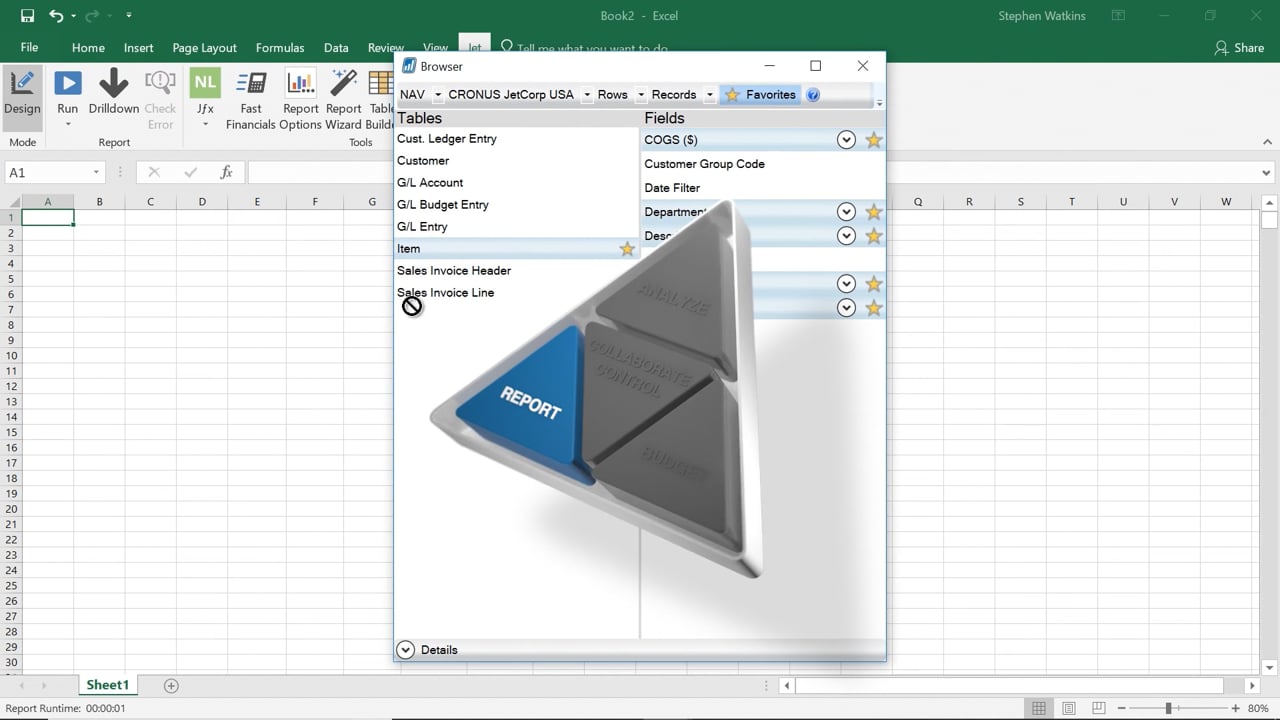Screen dimensions: 1280x720
Task: Open the Name Box dropdown arrow
Action: (96, 172)
